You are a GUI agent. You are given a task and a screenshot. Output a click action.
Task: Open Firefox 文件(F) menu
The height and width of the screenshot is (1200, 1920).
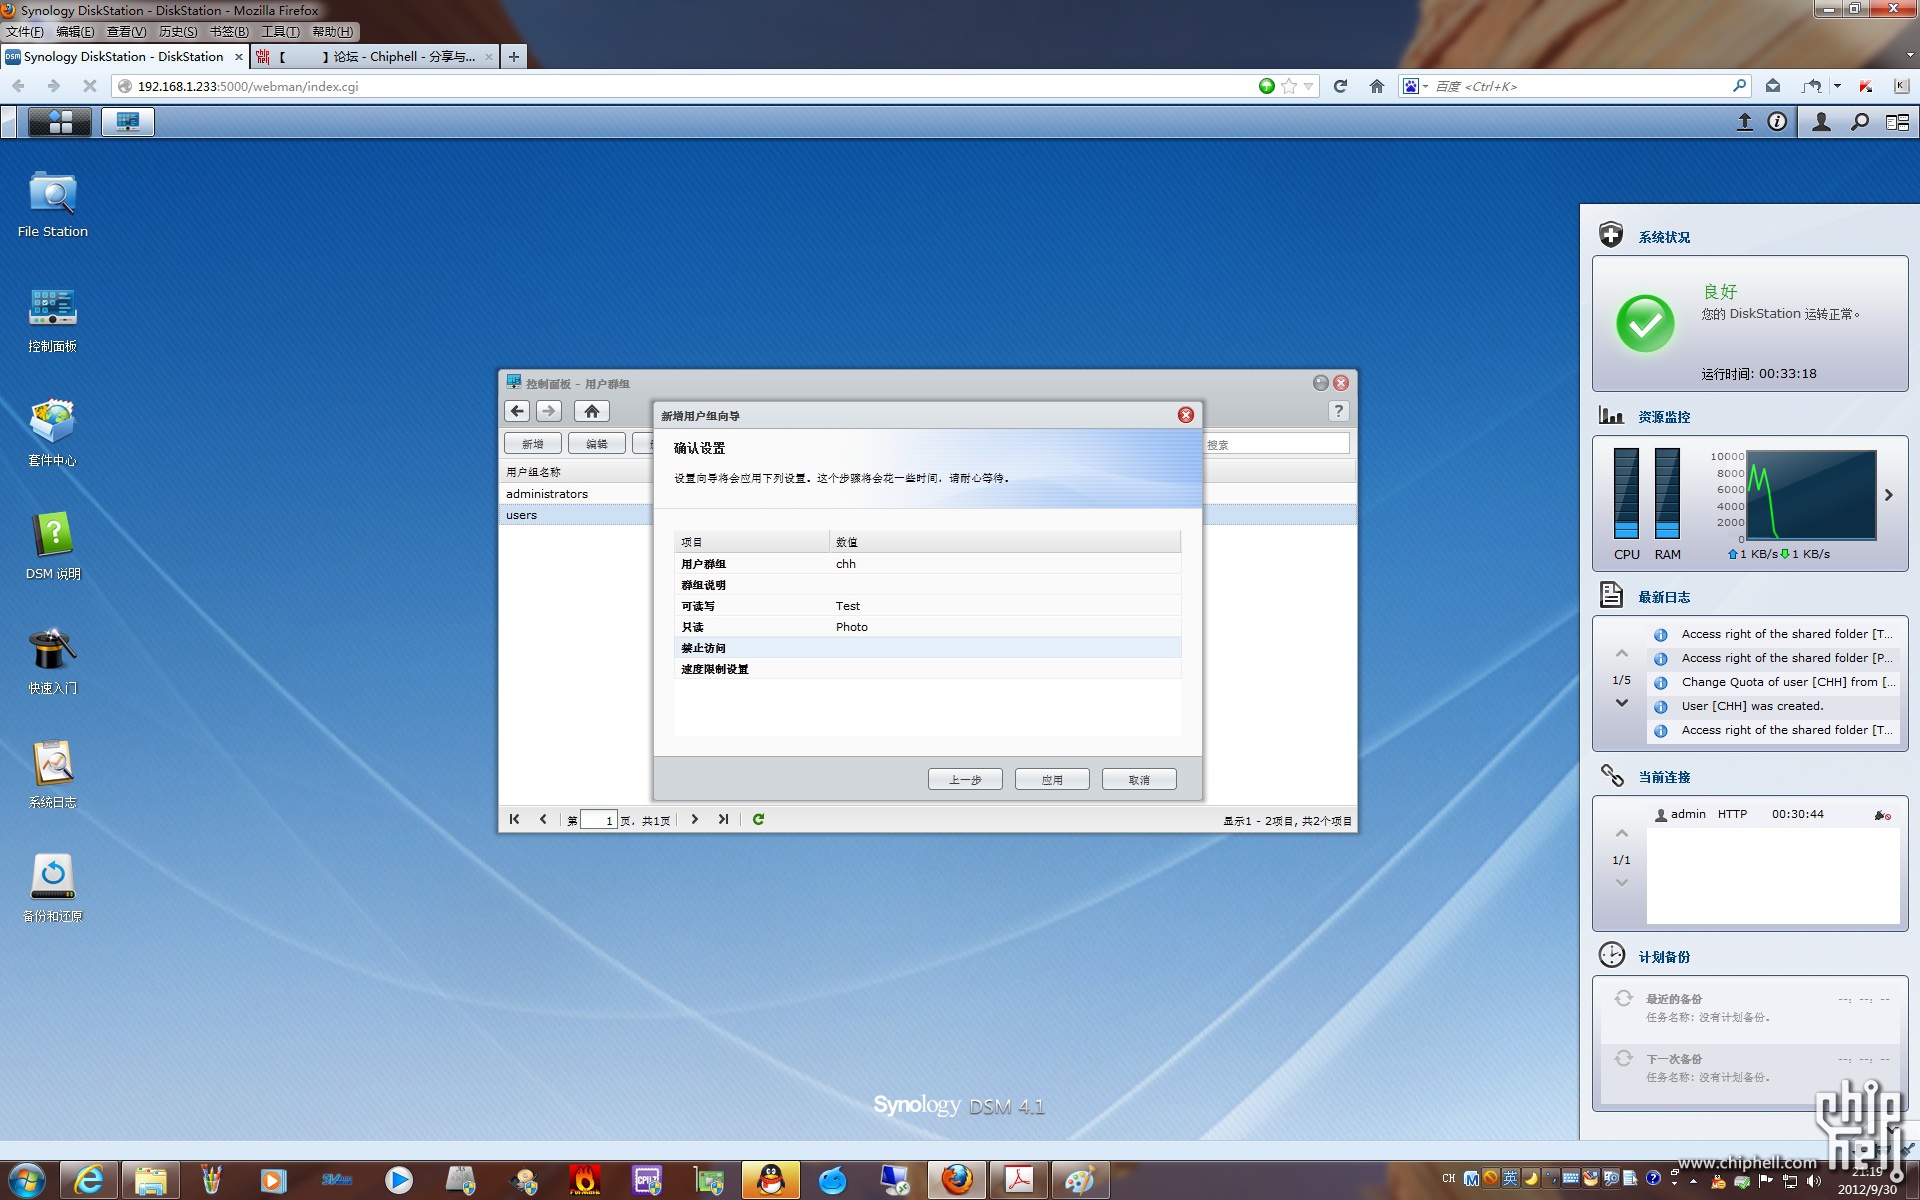(x=24, y=32)
